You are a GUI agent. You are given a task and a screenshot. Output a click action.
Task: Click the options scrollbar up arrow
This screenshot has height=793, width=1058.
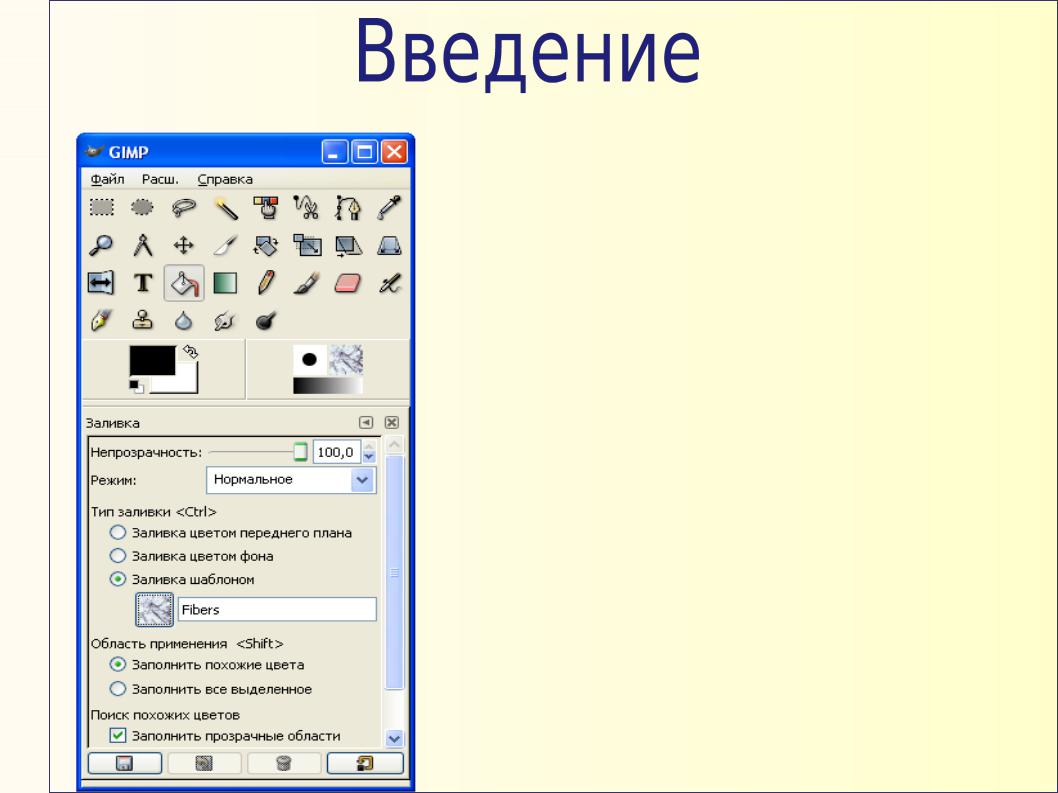pyautogui.click(x=395, y=444)
